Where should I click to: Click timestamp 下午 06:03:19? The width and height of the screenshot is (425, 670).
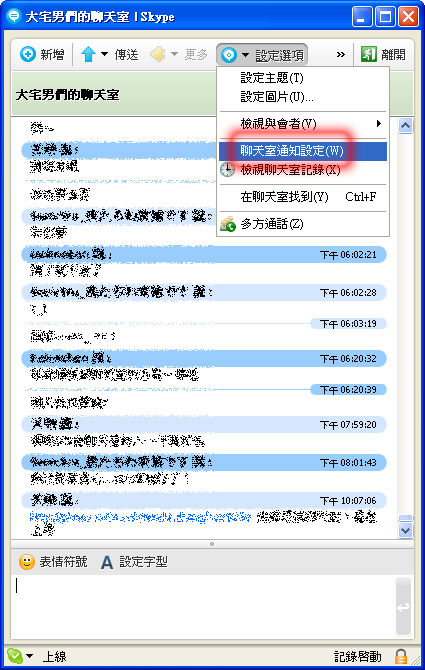coord(348,323)
